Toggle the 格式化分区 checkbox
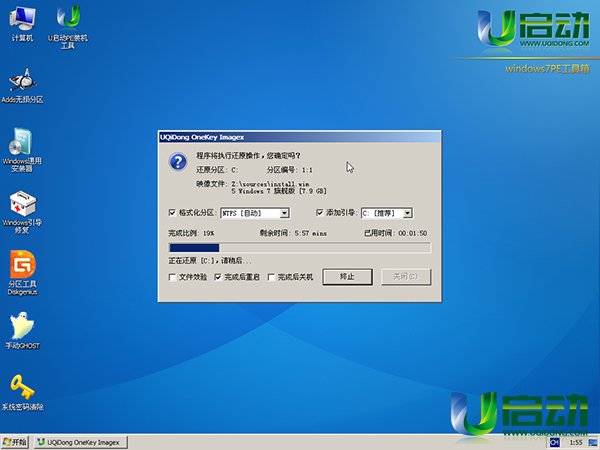The height and width of the screenshot is (450, 600). point(172,212)
